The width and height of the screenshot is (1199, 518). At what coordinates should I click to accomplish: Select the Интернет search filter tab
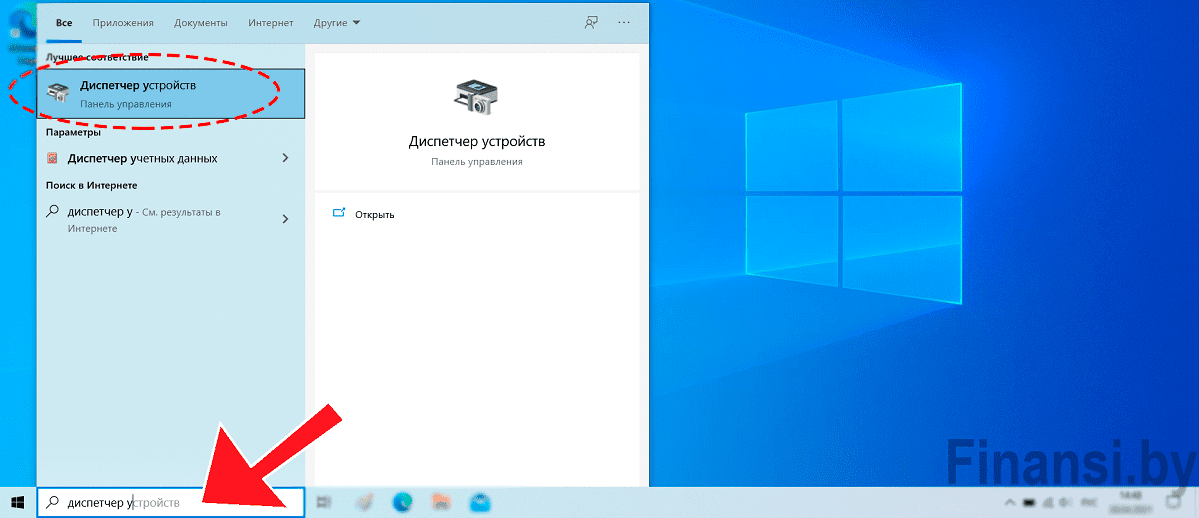click(x=273, y=22)
